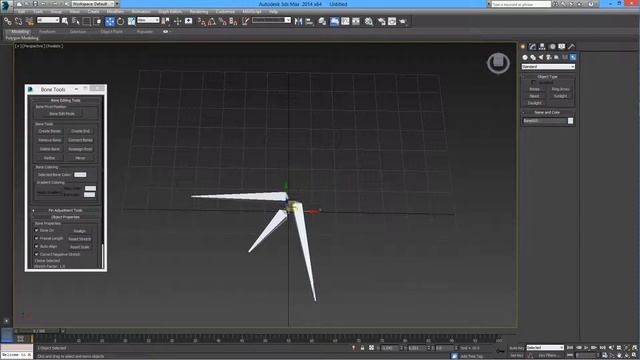Viewport: 640px width, 360px height.
Task: Click the Select and Link tool
Action: (8, 21)
